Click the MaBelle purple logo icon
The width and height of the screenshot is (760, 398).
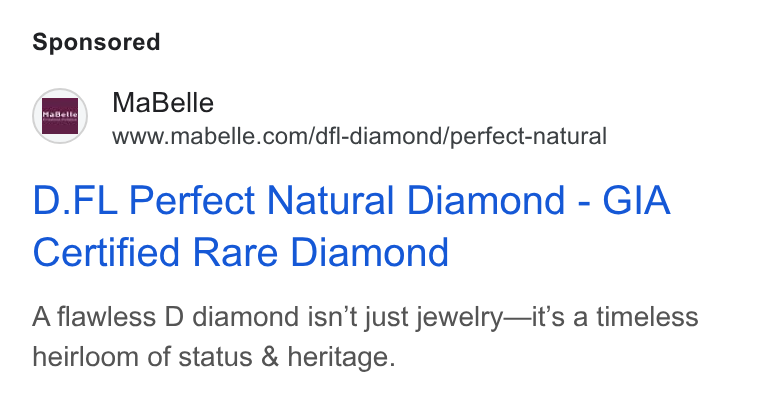60,116
